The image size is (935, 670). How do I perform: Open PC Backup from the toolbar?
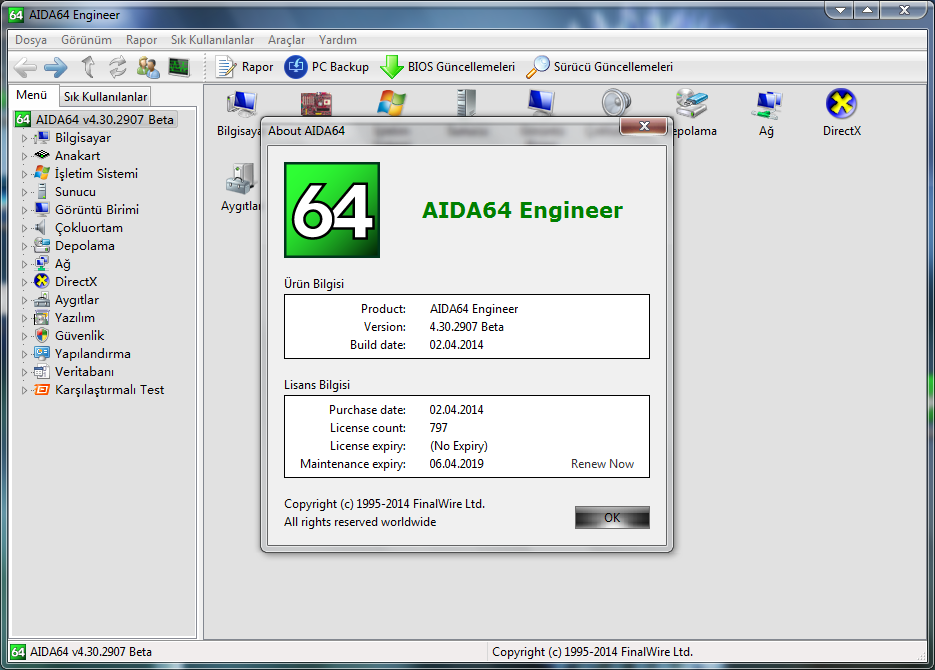pos(327,67)
